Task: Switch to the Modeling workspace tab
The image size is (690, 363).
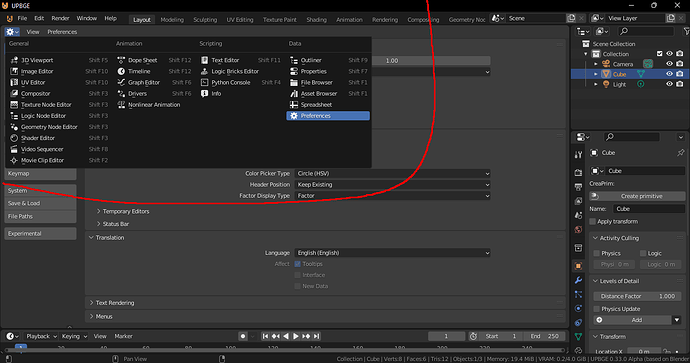Action: click(x=172, y=19)
